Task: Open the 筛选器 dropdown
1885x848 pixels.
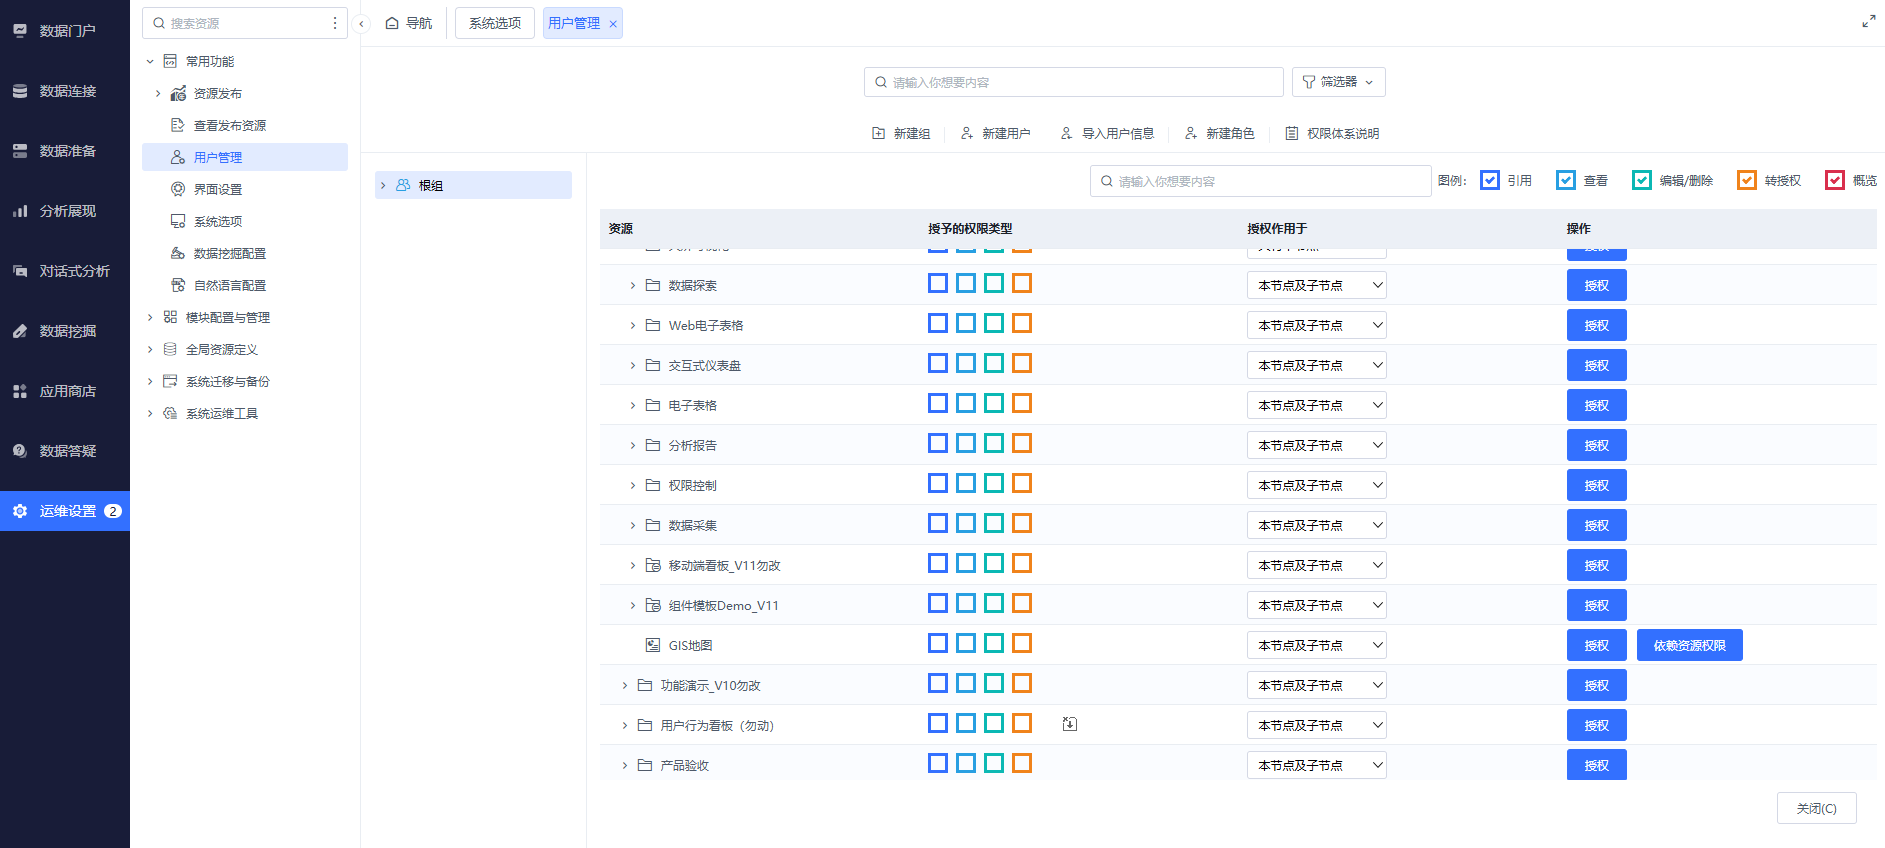Action: (1339, 82)
